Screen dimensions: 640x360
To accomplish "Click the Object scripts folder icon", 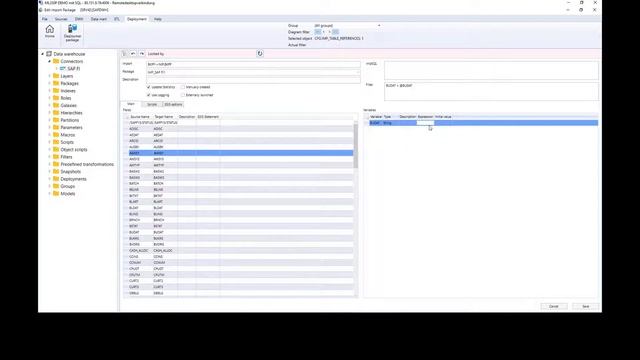I will [56, 149].
